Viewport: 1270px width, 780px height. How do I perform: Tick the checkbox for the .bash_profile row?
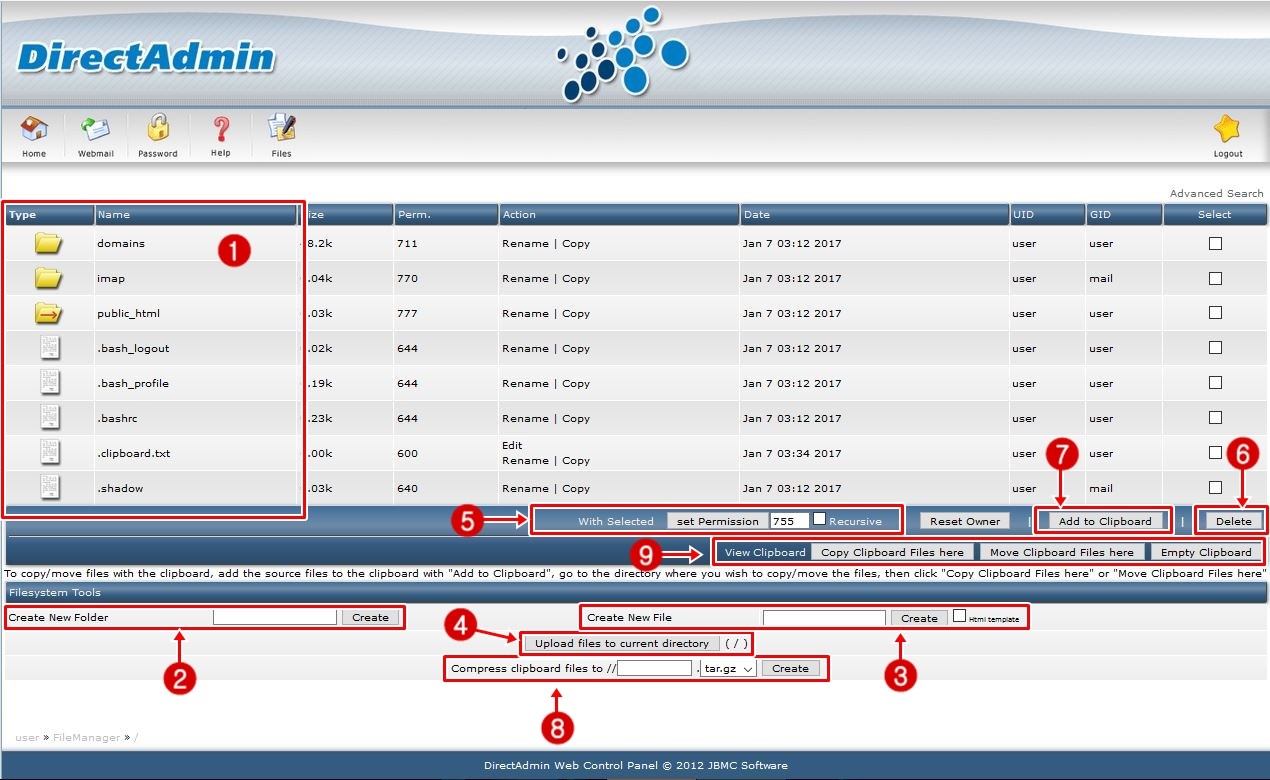1215,383
